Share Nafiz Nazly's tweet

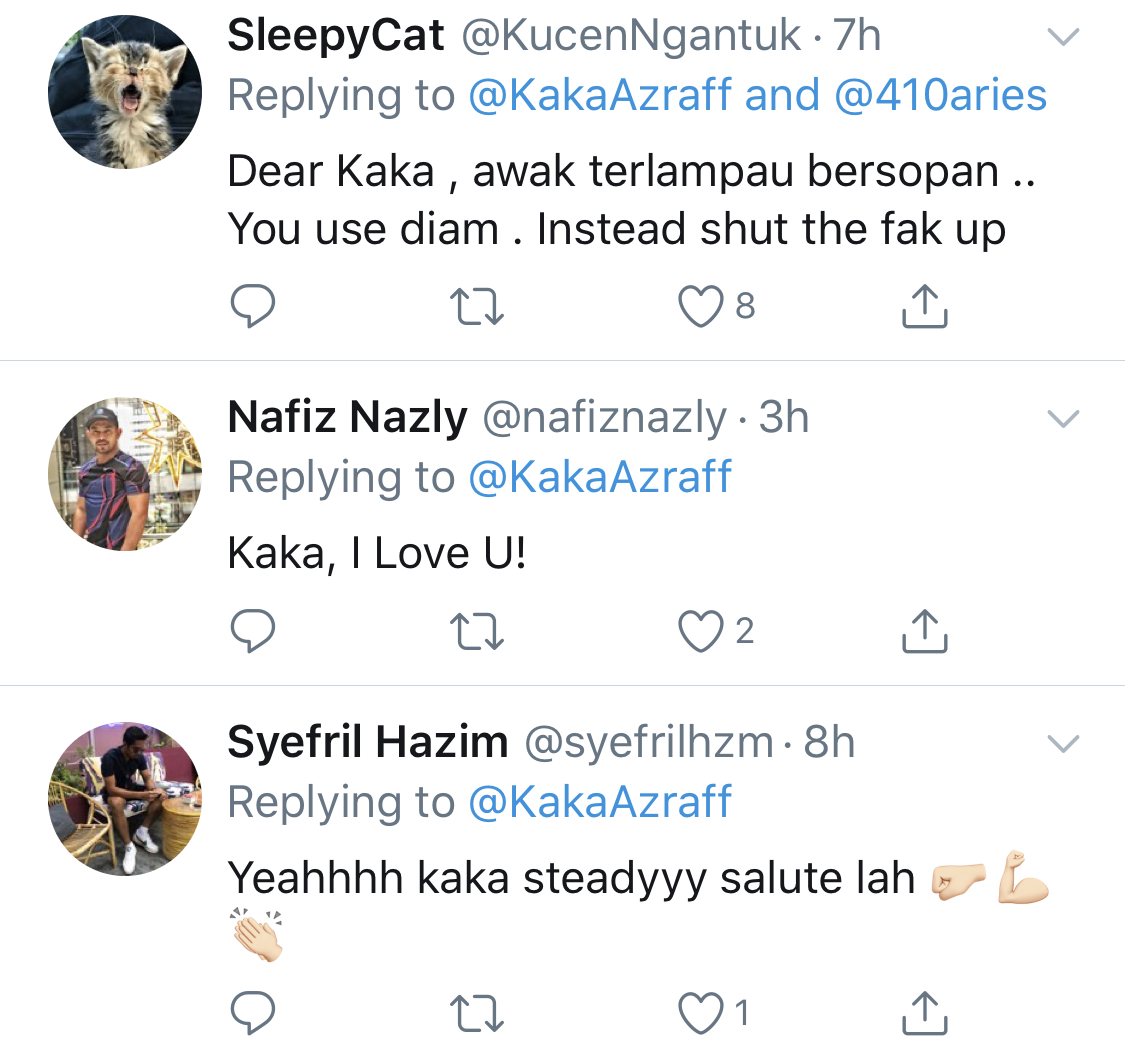click(924, 632)
